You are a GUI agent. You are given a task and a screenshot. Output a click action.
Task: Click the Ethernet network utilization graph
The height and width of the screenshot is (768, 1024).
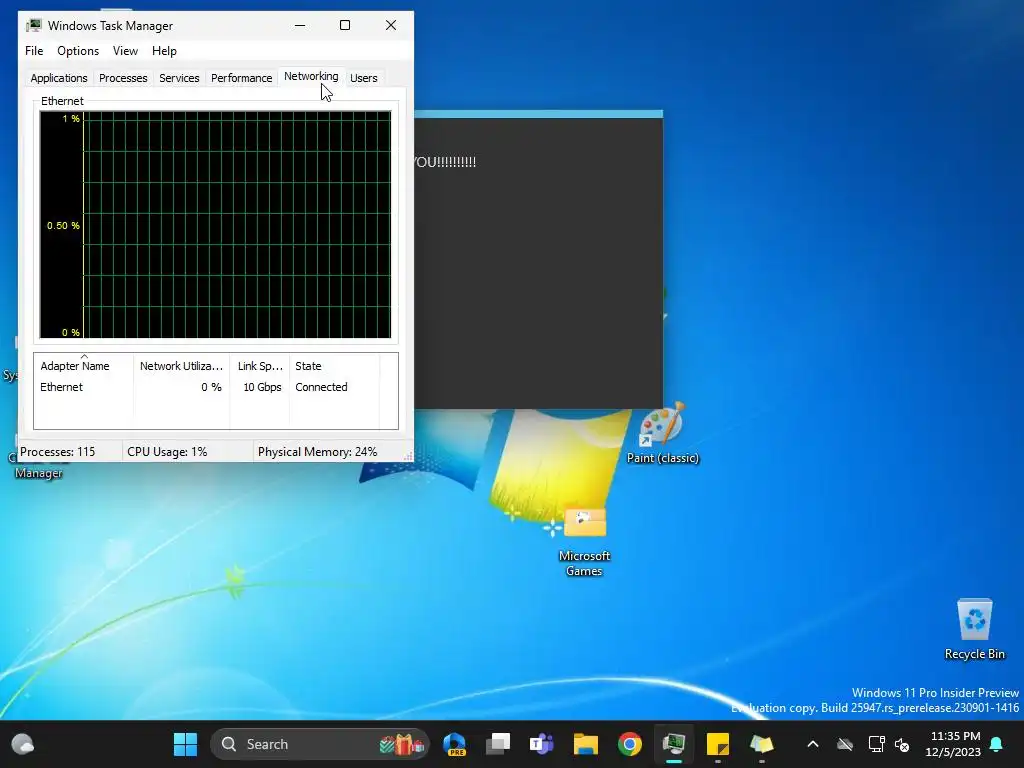[x=216, y=225]
